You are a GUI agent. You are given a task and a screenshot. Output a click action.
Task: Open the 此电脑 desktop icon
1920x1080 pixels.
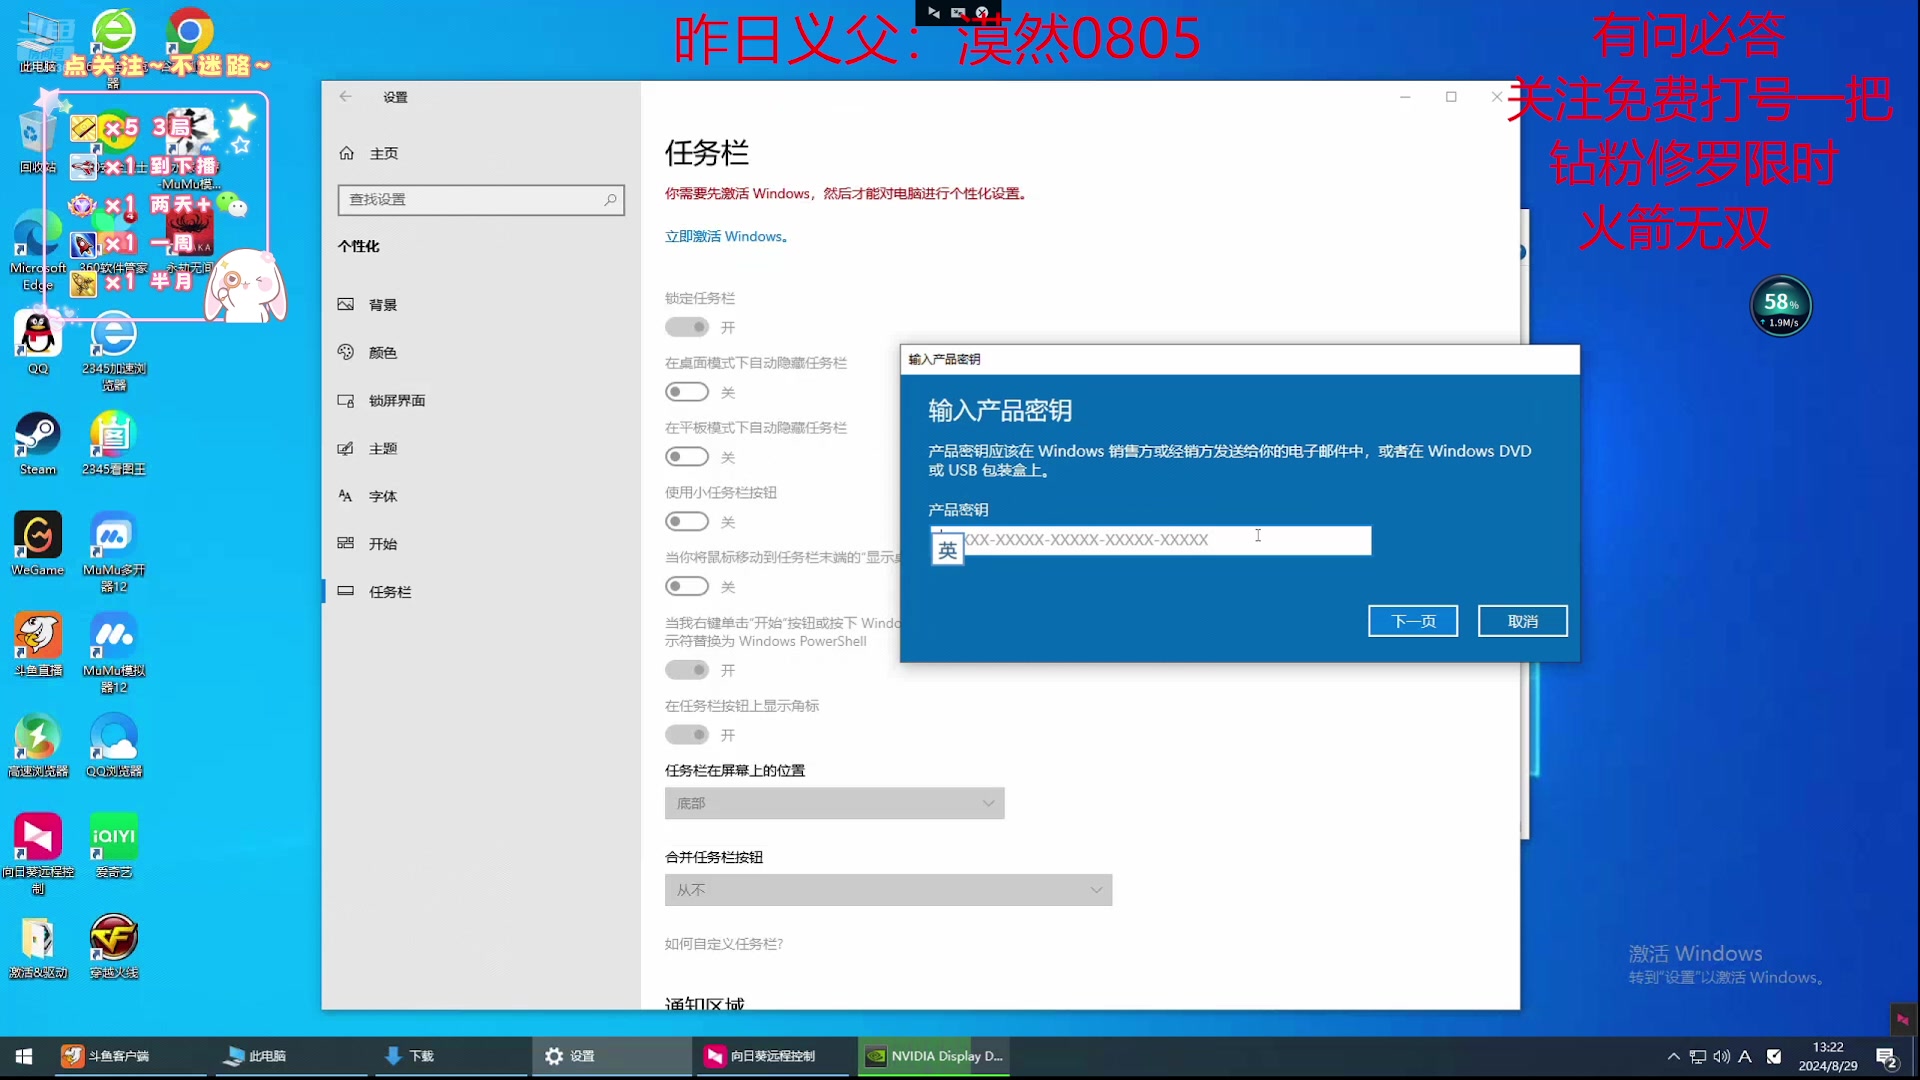38,42
